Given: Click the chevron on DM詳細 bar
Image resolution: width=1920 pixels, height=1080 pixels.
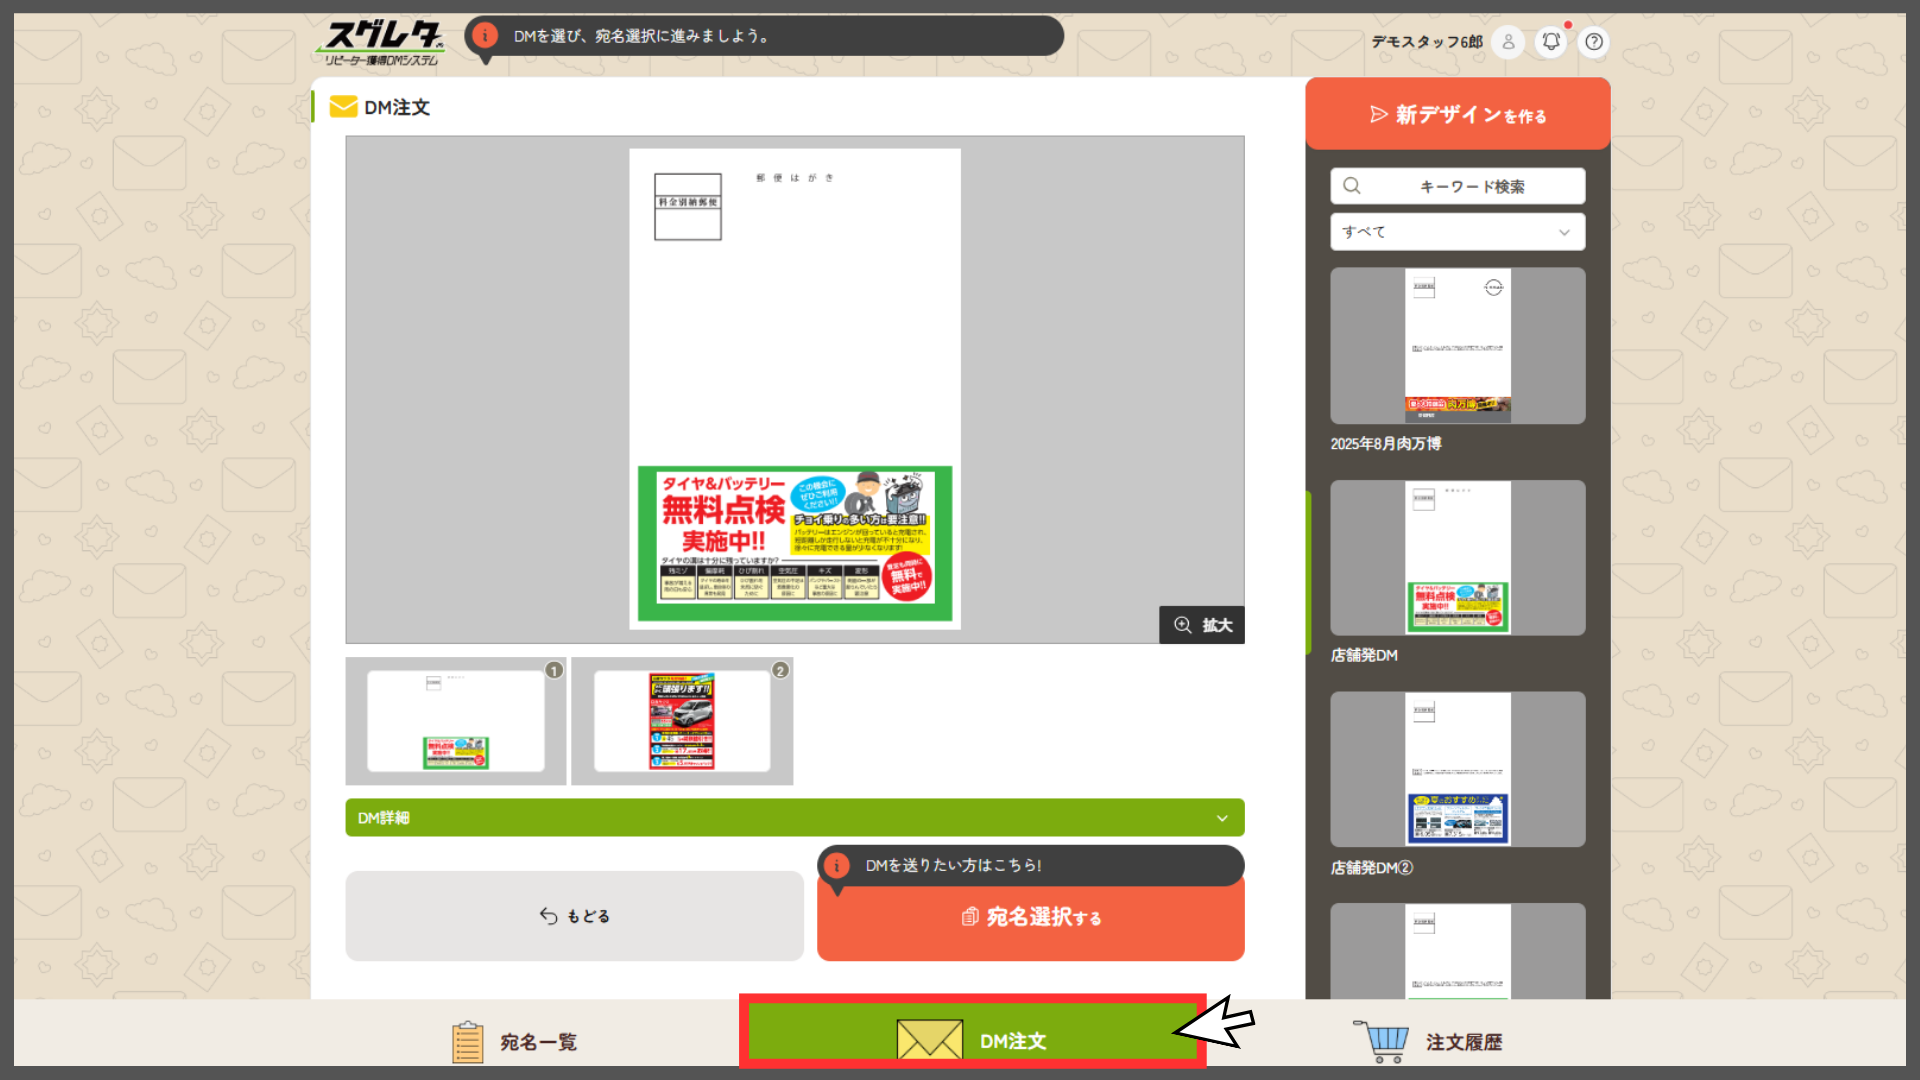Looking at the screenshot, I should coord(1222,818).
